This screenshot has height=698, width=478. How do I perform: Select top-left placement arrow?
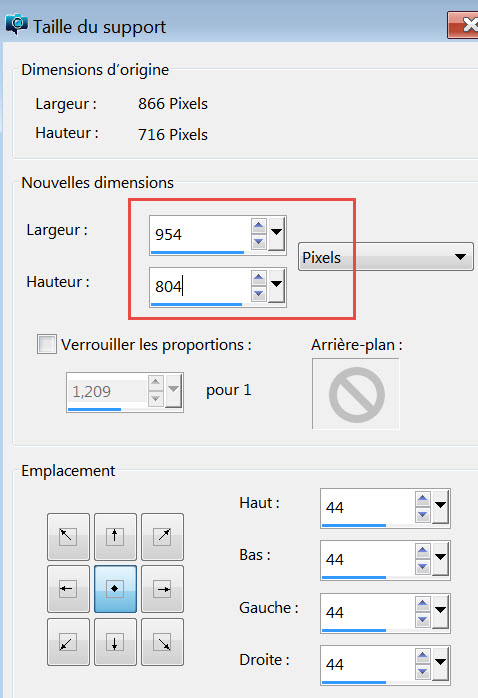[69, 536]
